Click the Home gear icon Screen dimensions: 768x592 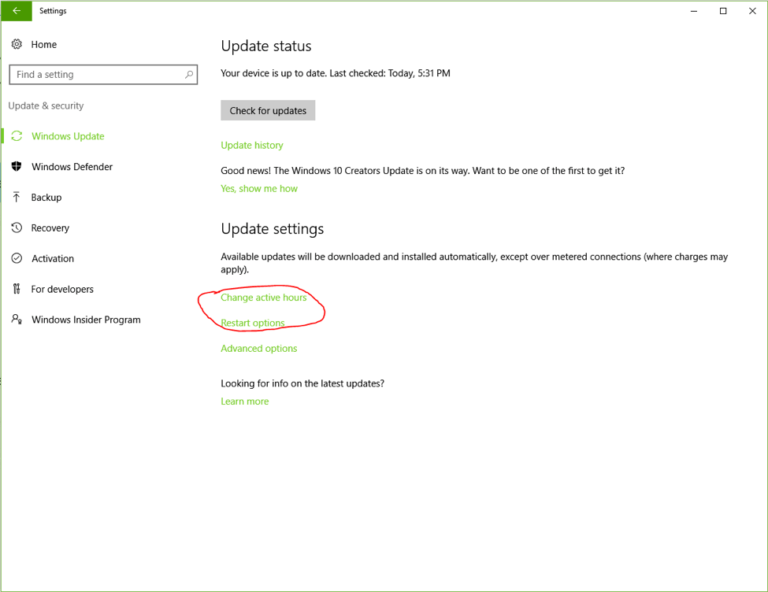pyautogui.click(x=17, y=44)
